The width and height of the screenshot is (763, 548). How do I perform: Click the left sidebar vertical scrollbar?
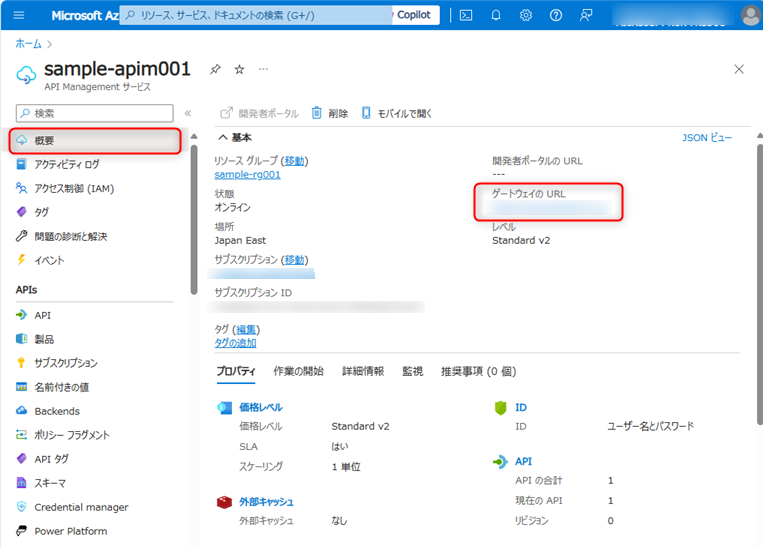193,220
